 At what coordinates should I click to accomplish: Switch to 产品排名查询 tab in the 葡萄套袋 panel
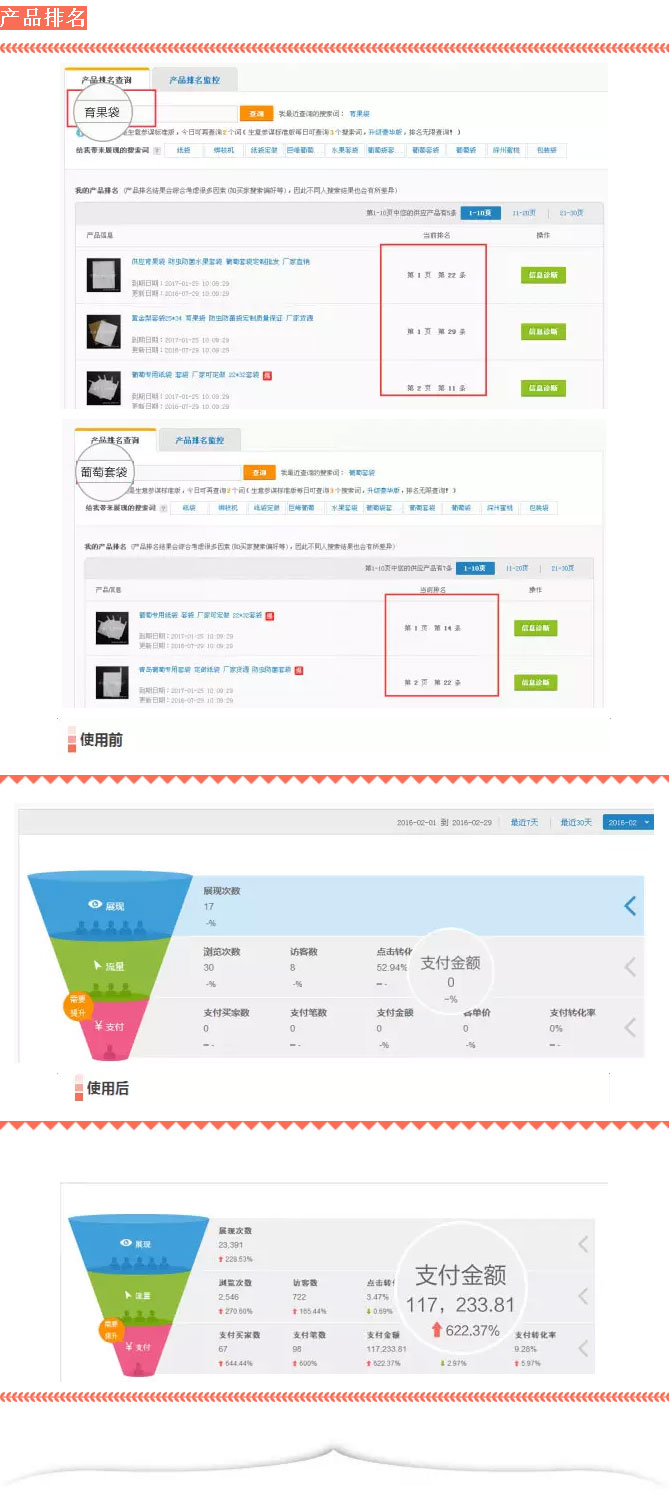115,440
